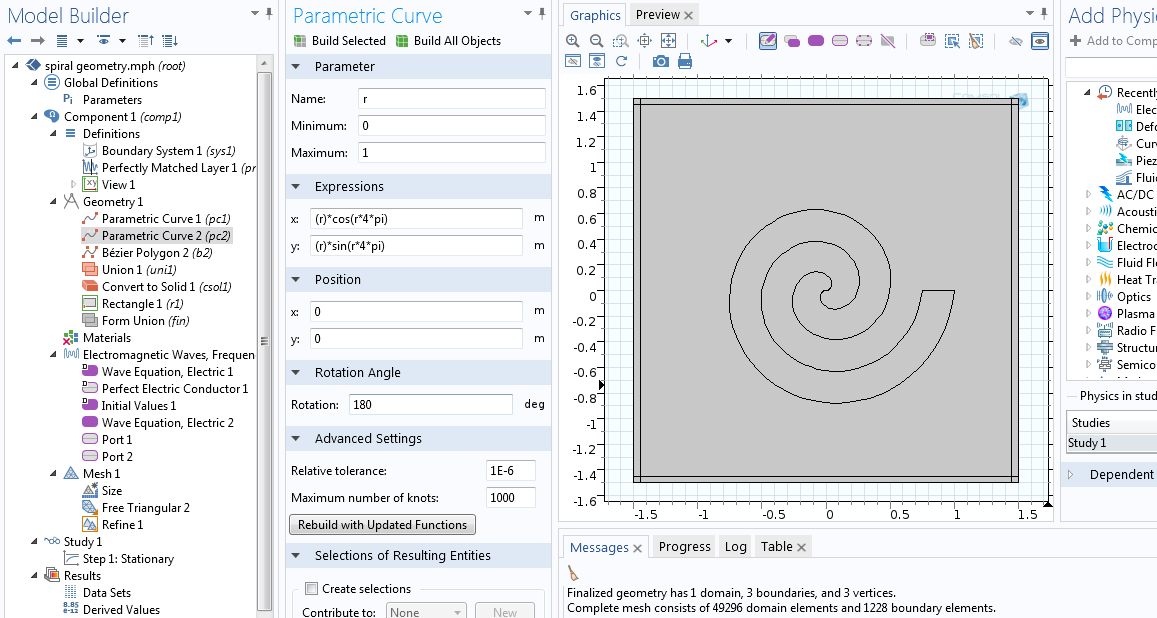Click the Rotation angle input field

pyautogui.click(x=431, y=405)
